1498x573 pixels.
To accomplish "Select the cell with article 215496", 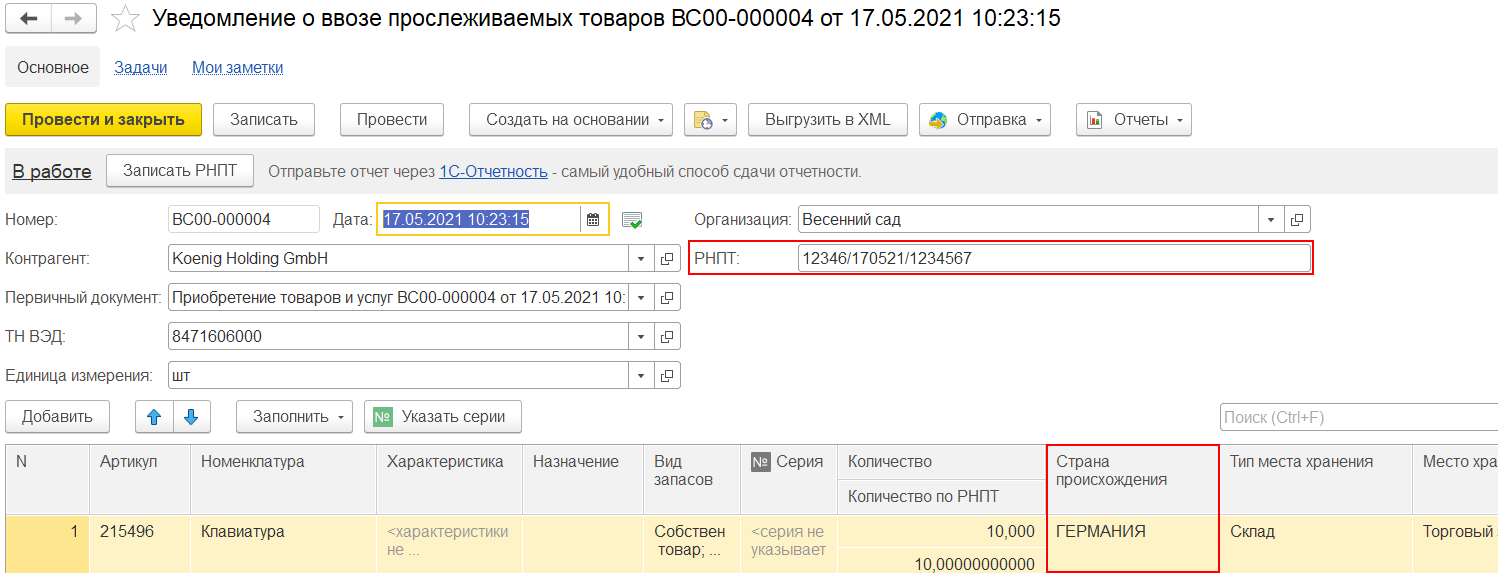I will pyautogui.click(x=139, y=543).
